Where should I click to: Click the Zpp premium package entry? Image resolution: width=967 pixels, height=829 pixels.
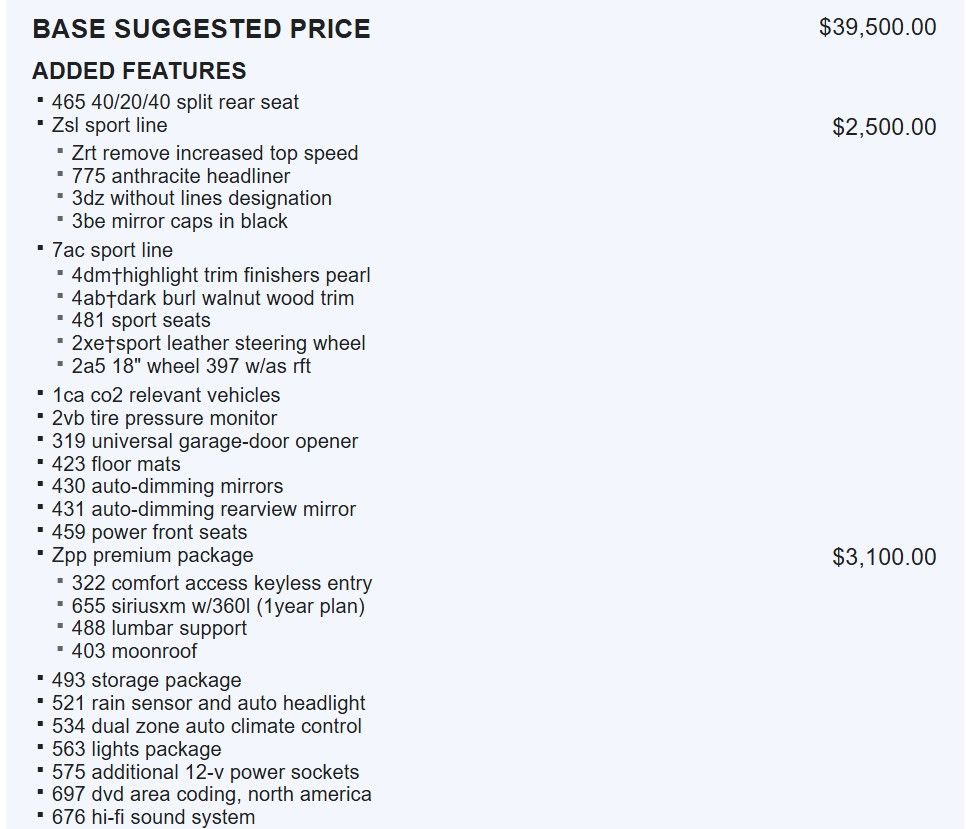152,555
